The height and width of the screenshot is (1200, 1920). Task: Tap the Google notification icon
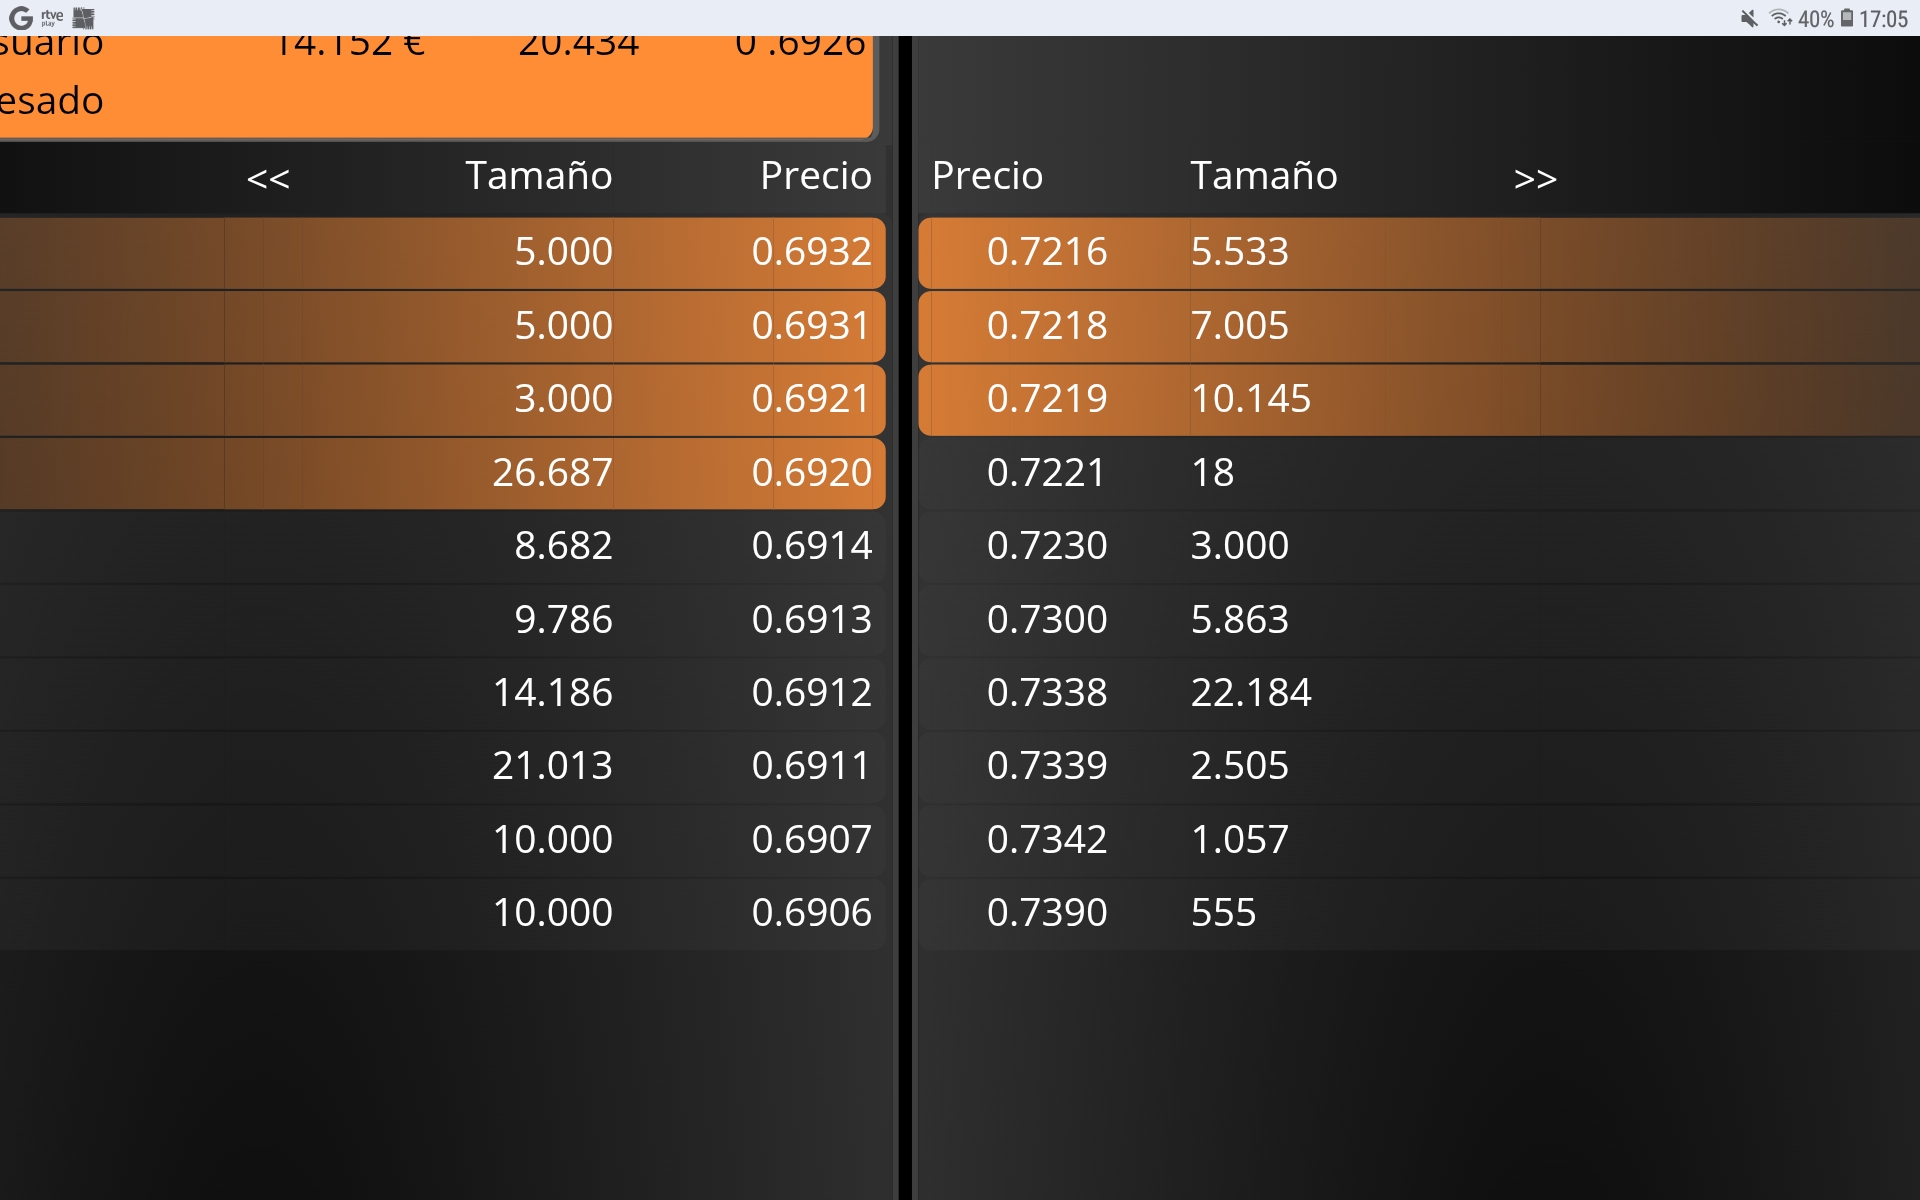point(20,18)
